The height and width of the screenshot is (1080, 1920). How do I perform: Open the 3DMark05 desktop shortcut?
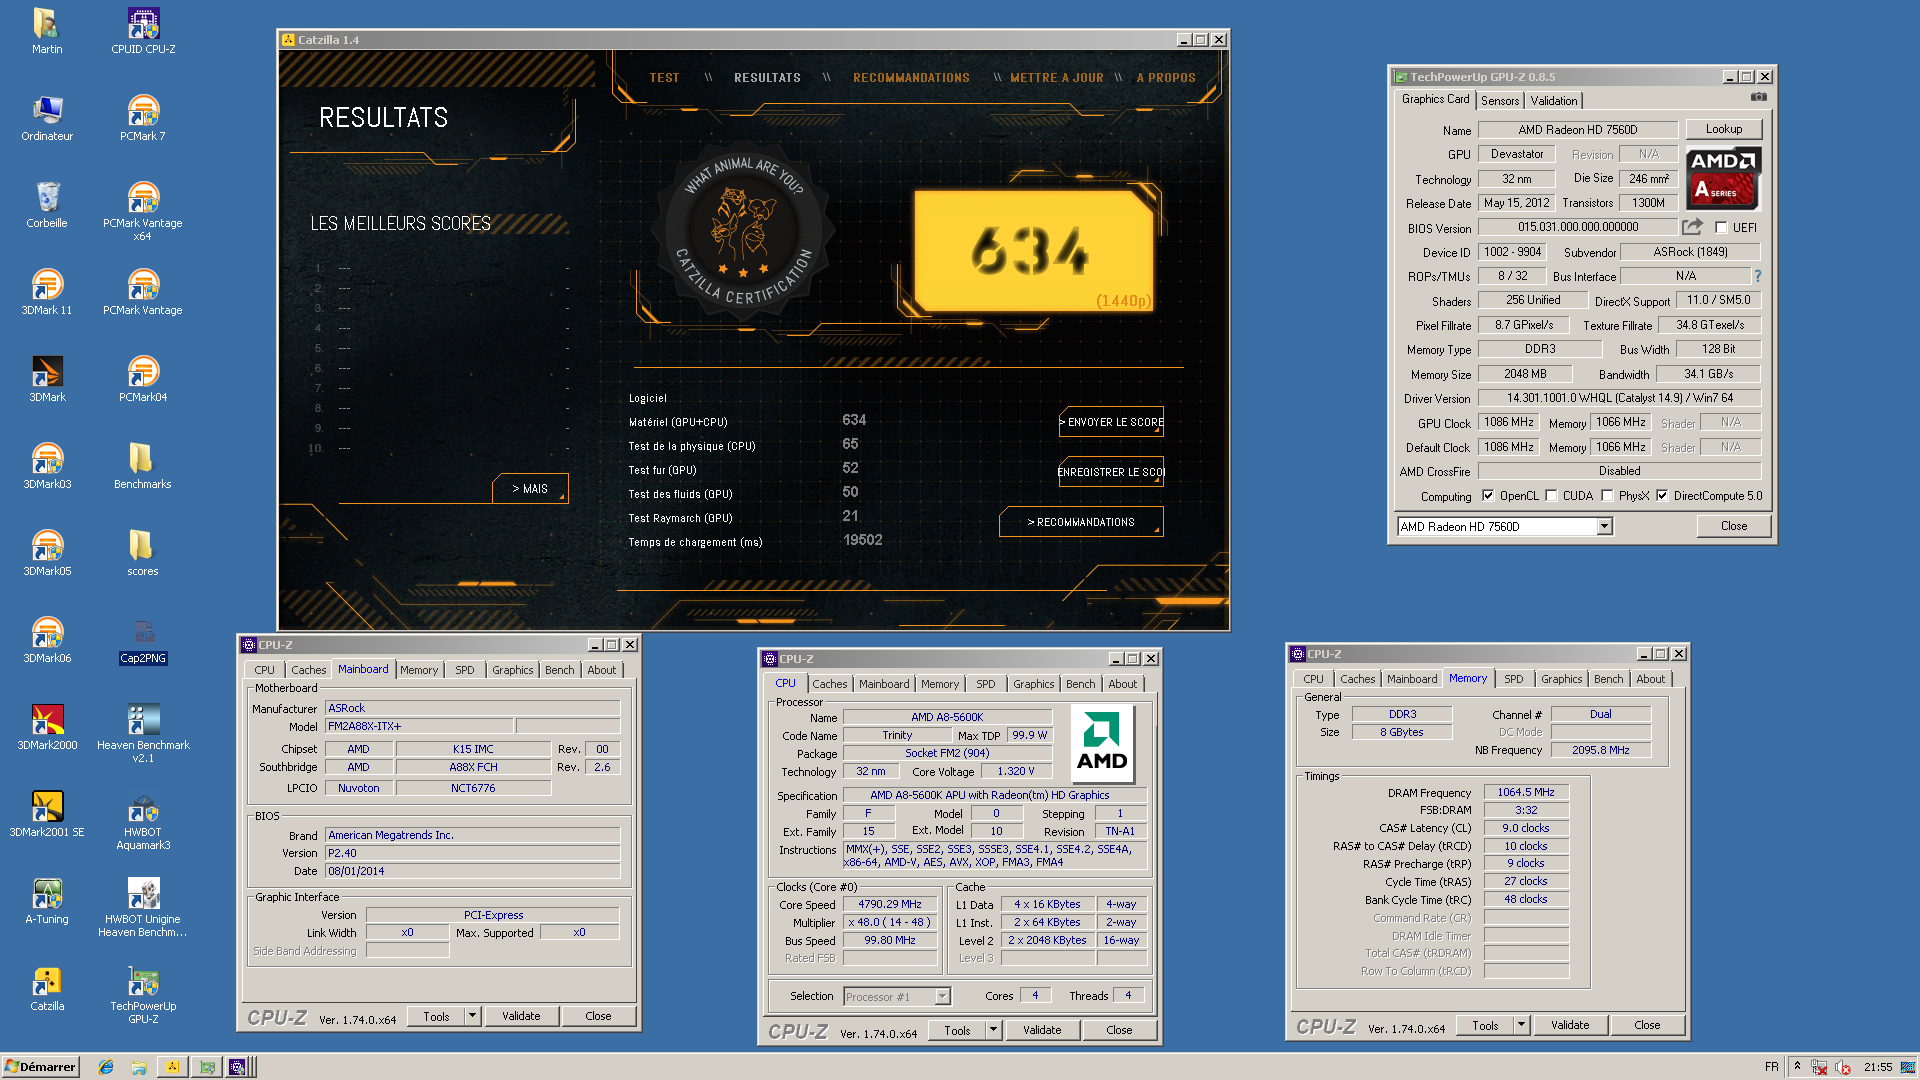click(47, 553)
